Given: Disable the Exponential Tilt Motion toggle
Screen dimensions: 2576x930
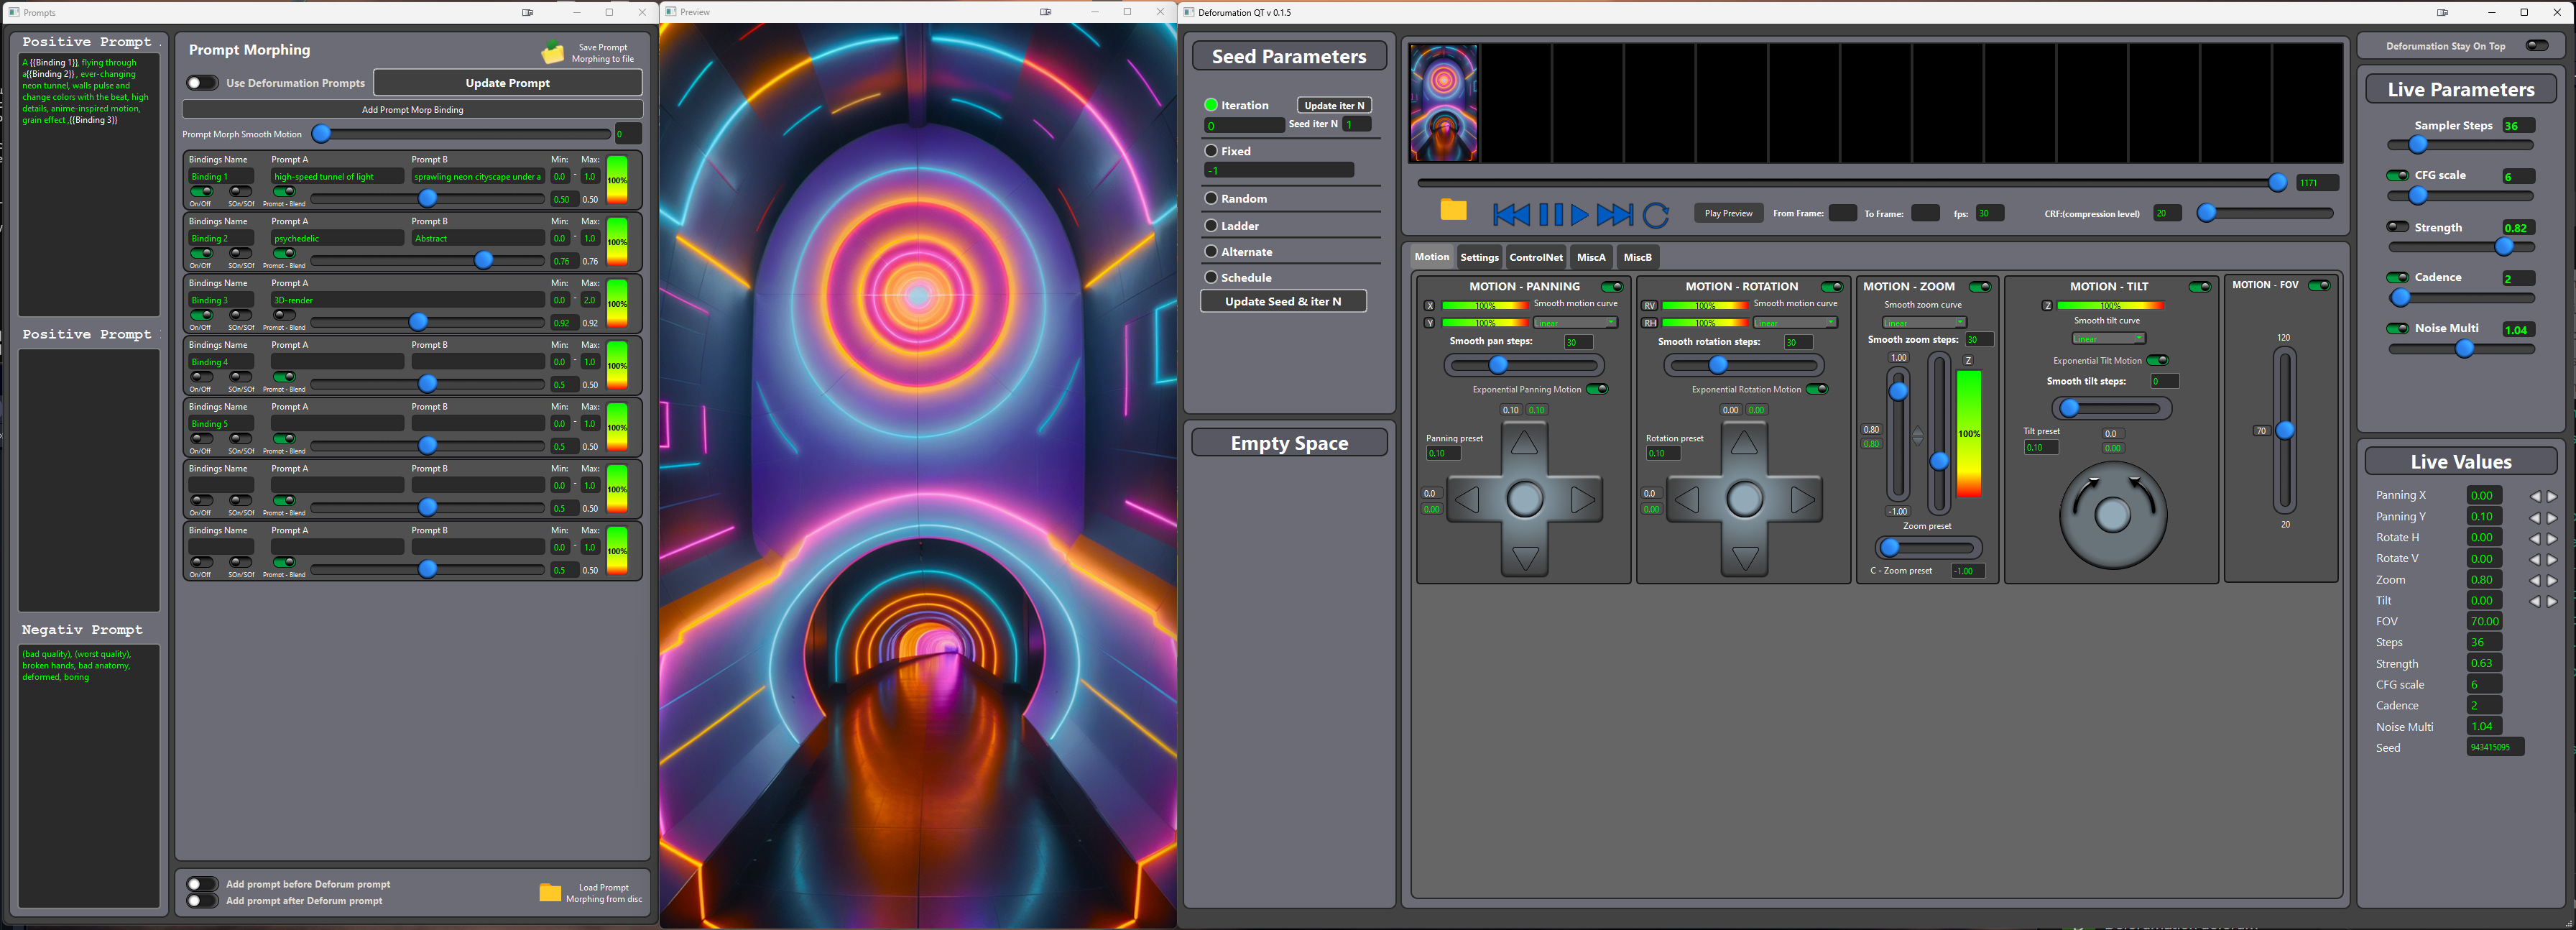Looking at the screenshot, I should (x=2158, y=360).
